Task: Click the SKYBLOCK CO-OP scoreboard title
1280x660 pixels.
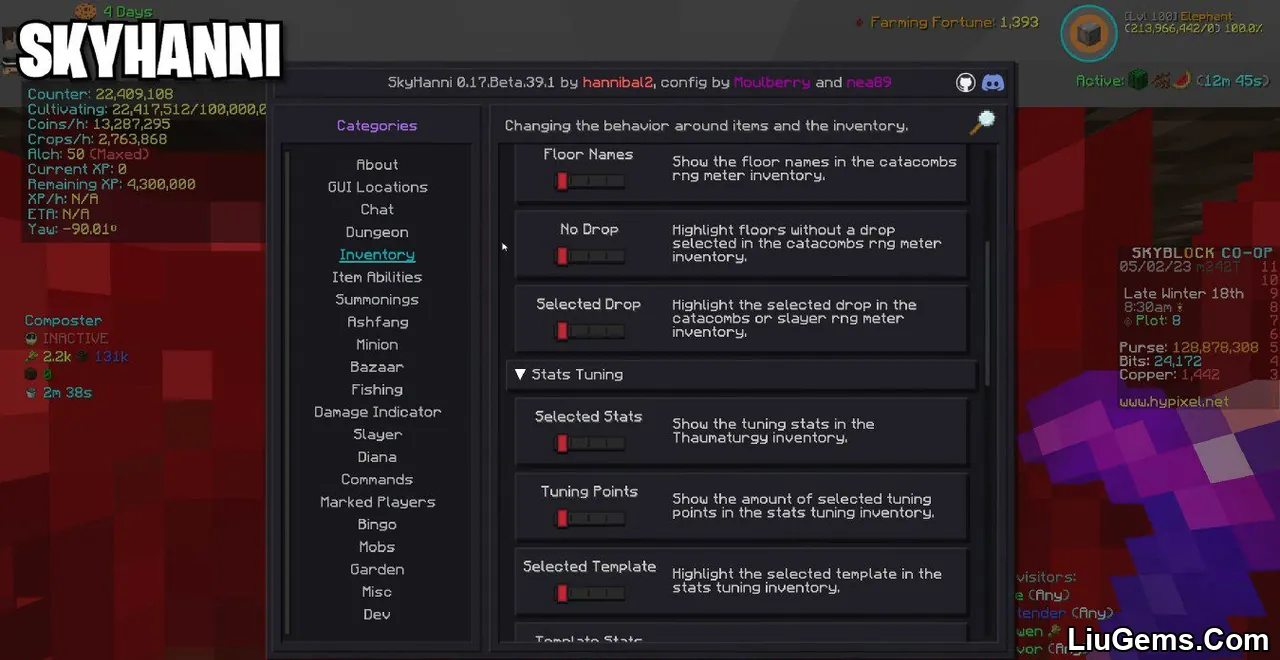Action: (x=1201, y=253)
